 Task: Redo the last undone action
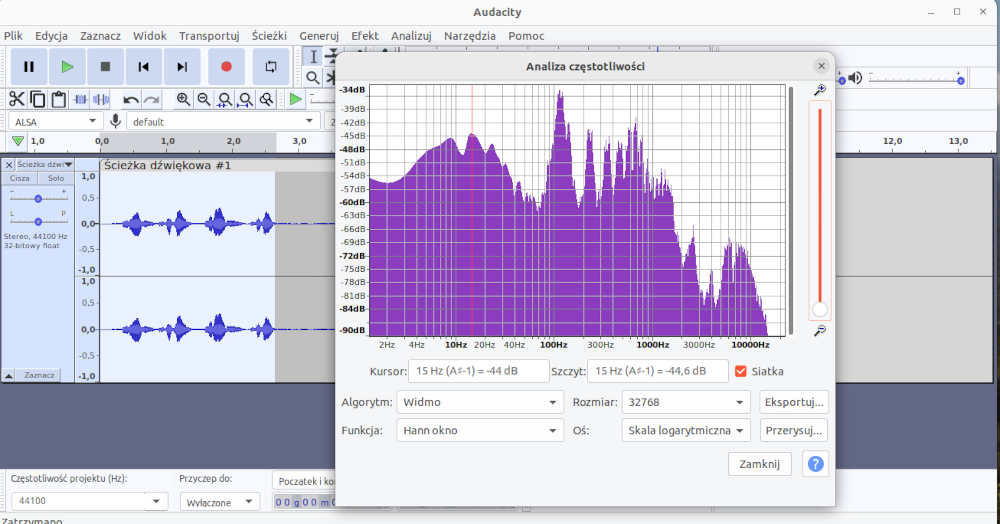[x=152, y=99]
